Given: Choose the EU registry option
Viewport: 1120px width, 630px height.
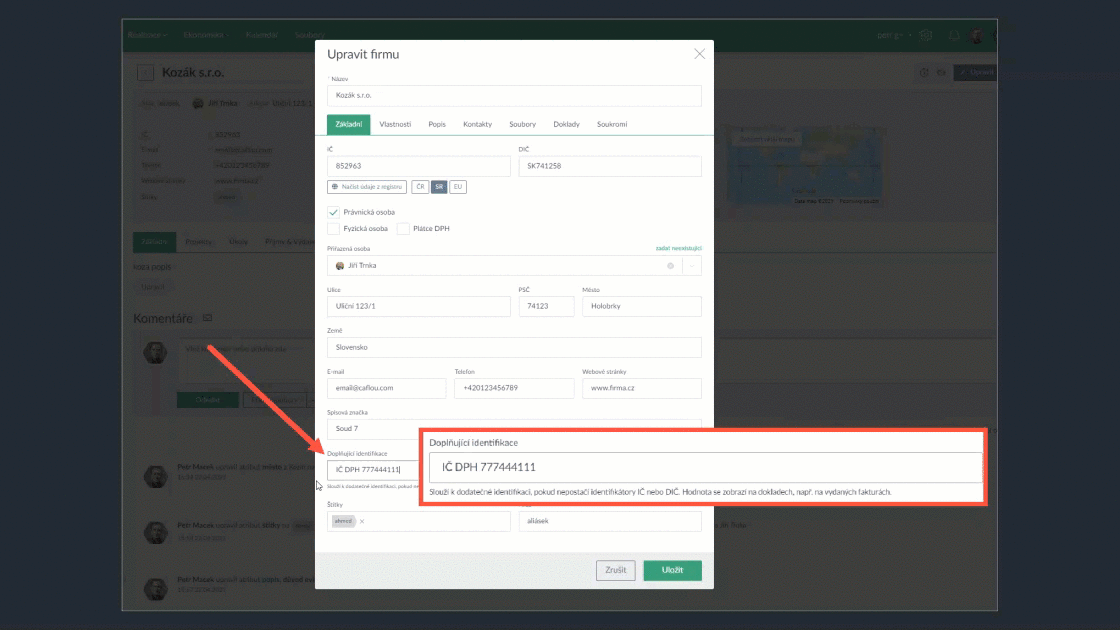Looking at the screenshot, I should pos(457,187).
